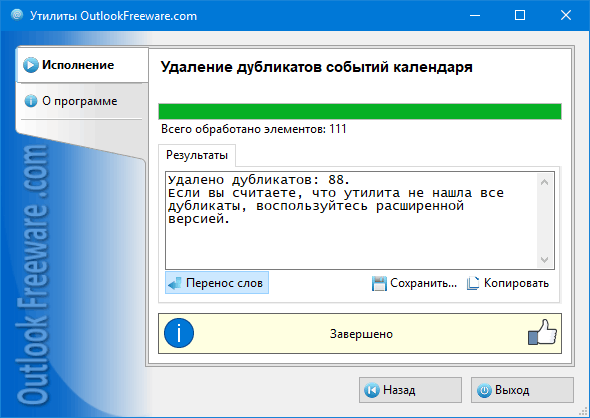Select the Результаты tab

point(197,155)
